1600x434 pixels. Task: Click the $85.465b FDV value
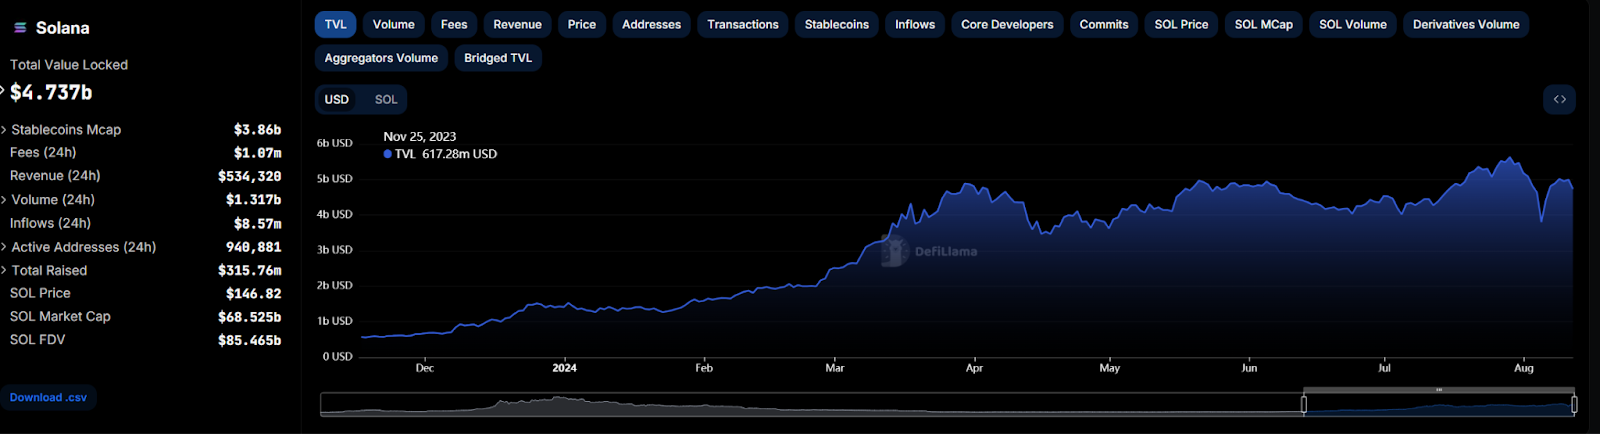(249, 340)
